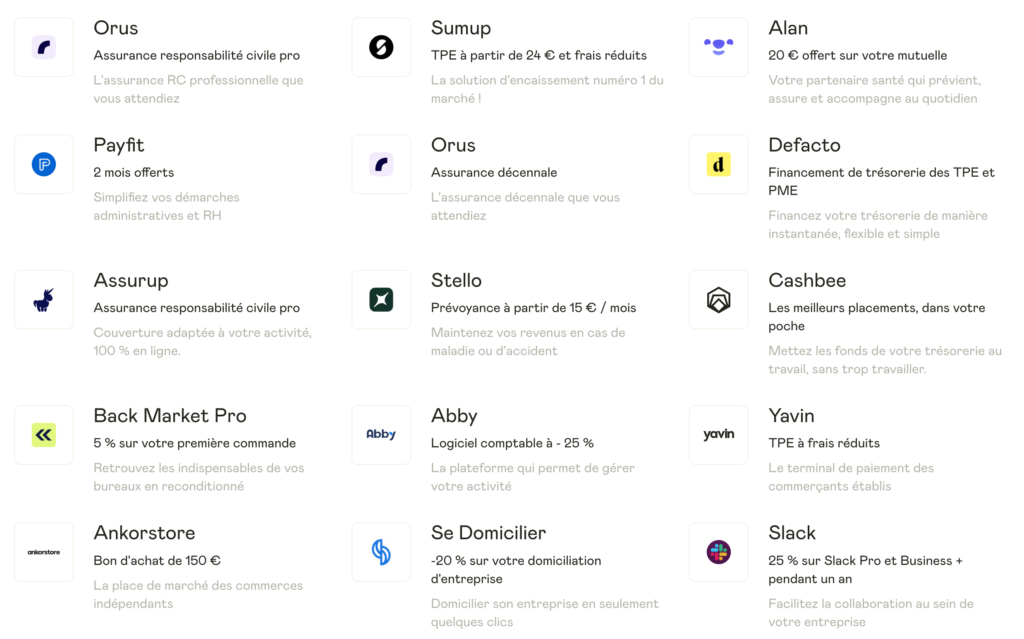Open the Ankorstore offer title

pos(144,533)
